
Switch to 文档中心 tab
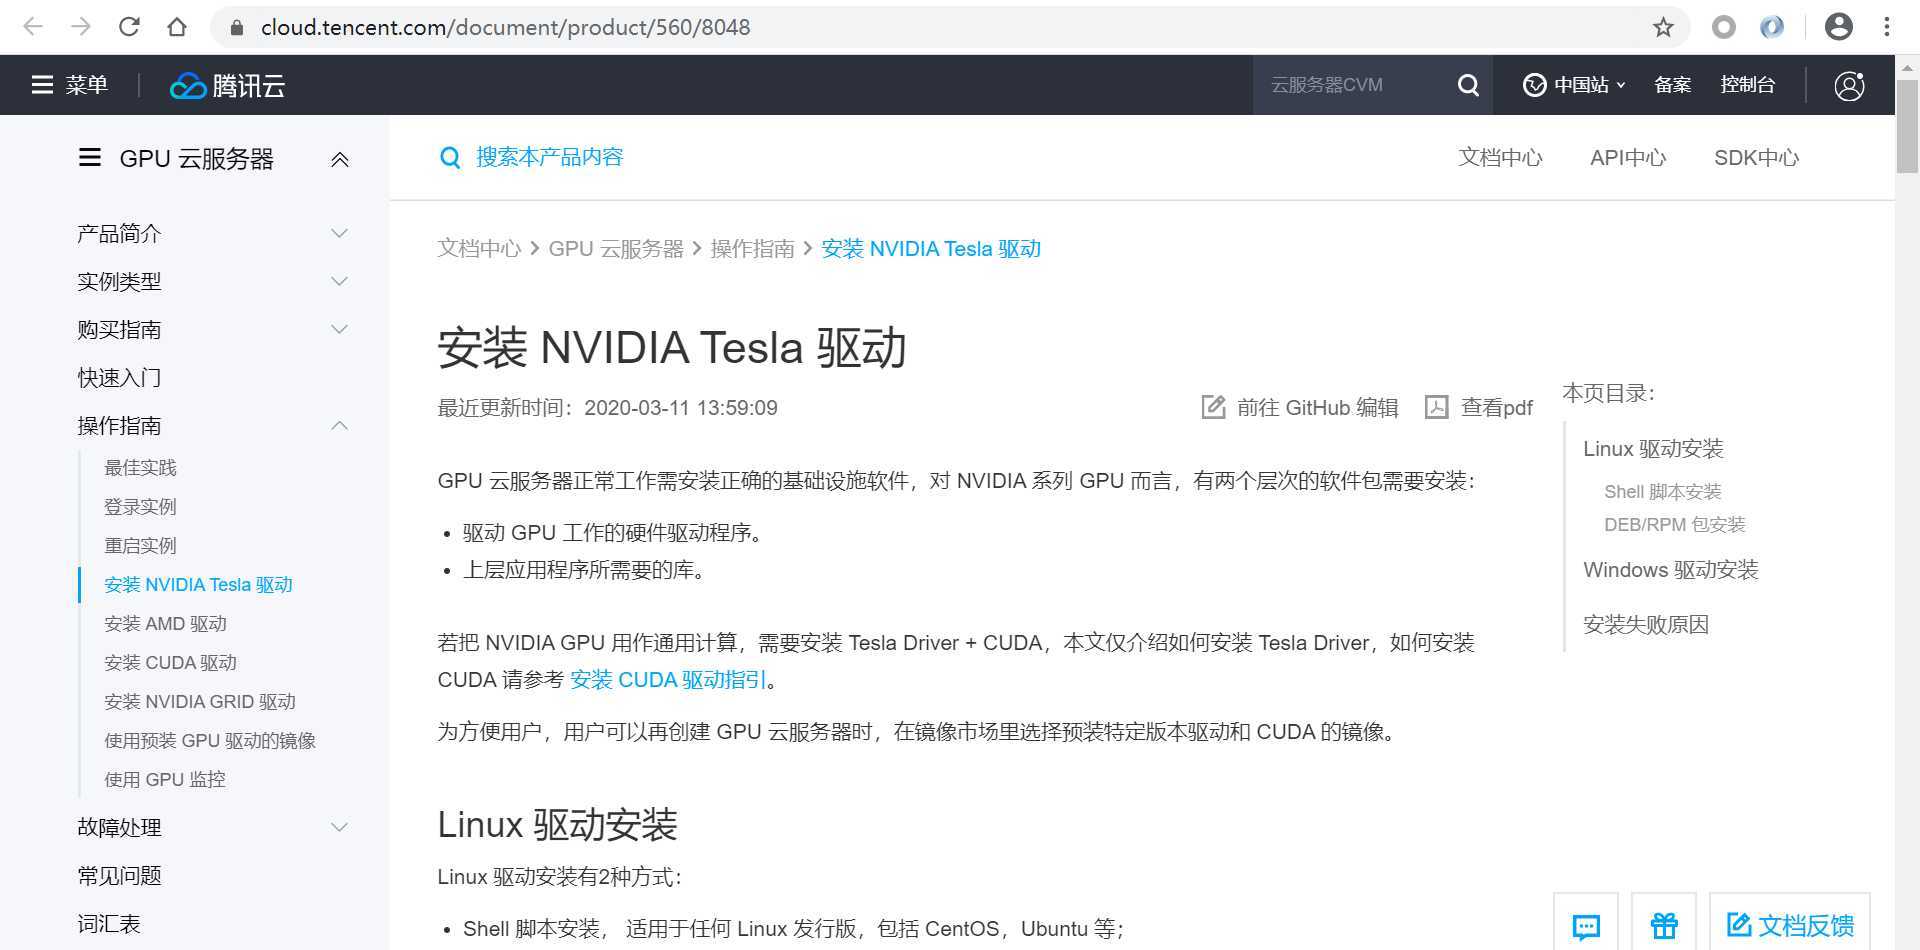click(1500, 157)
